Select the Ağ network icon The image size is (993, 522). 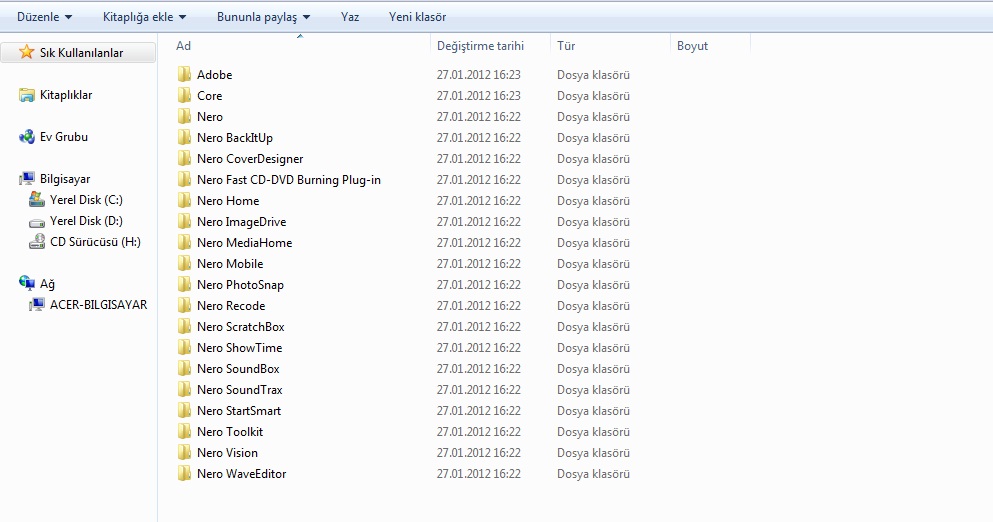tap(27, 283)
